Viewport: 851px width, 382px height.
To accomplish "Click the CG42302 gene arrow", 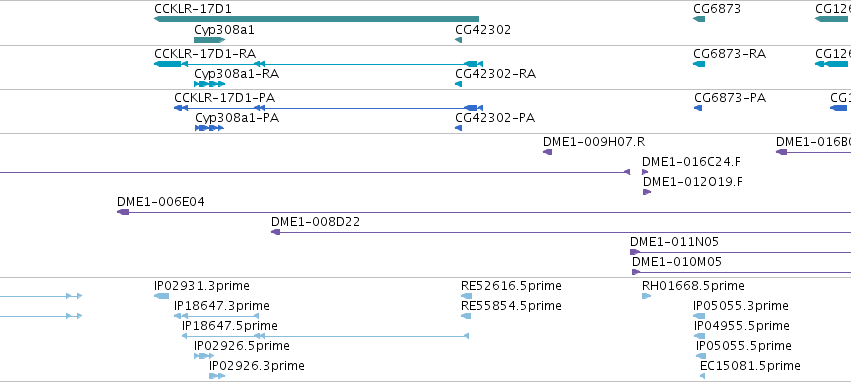I will [x=459, y=40].
